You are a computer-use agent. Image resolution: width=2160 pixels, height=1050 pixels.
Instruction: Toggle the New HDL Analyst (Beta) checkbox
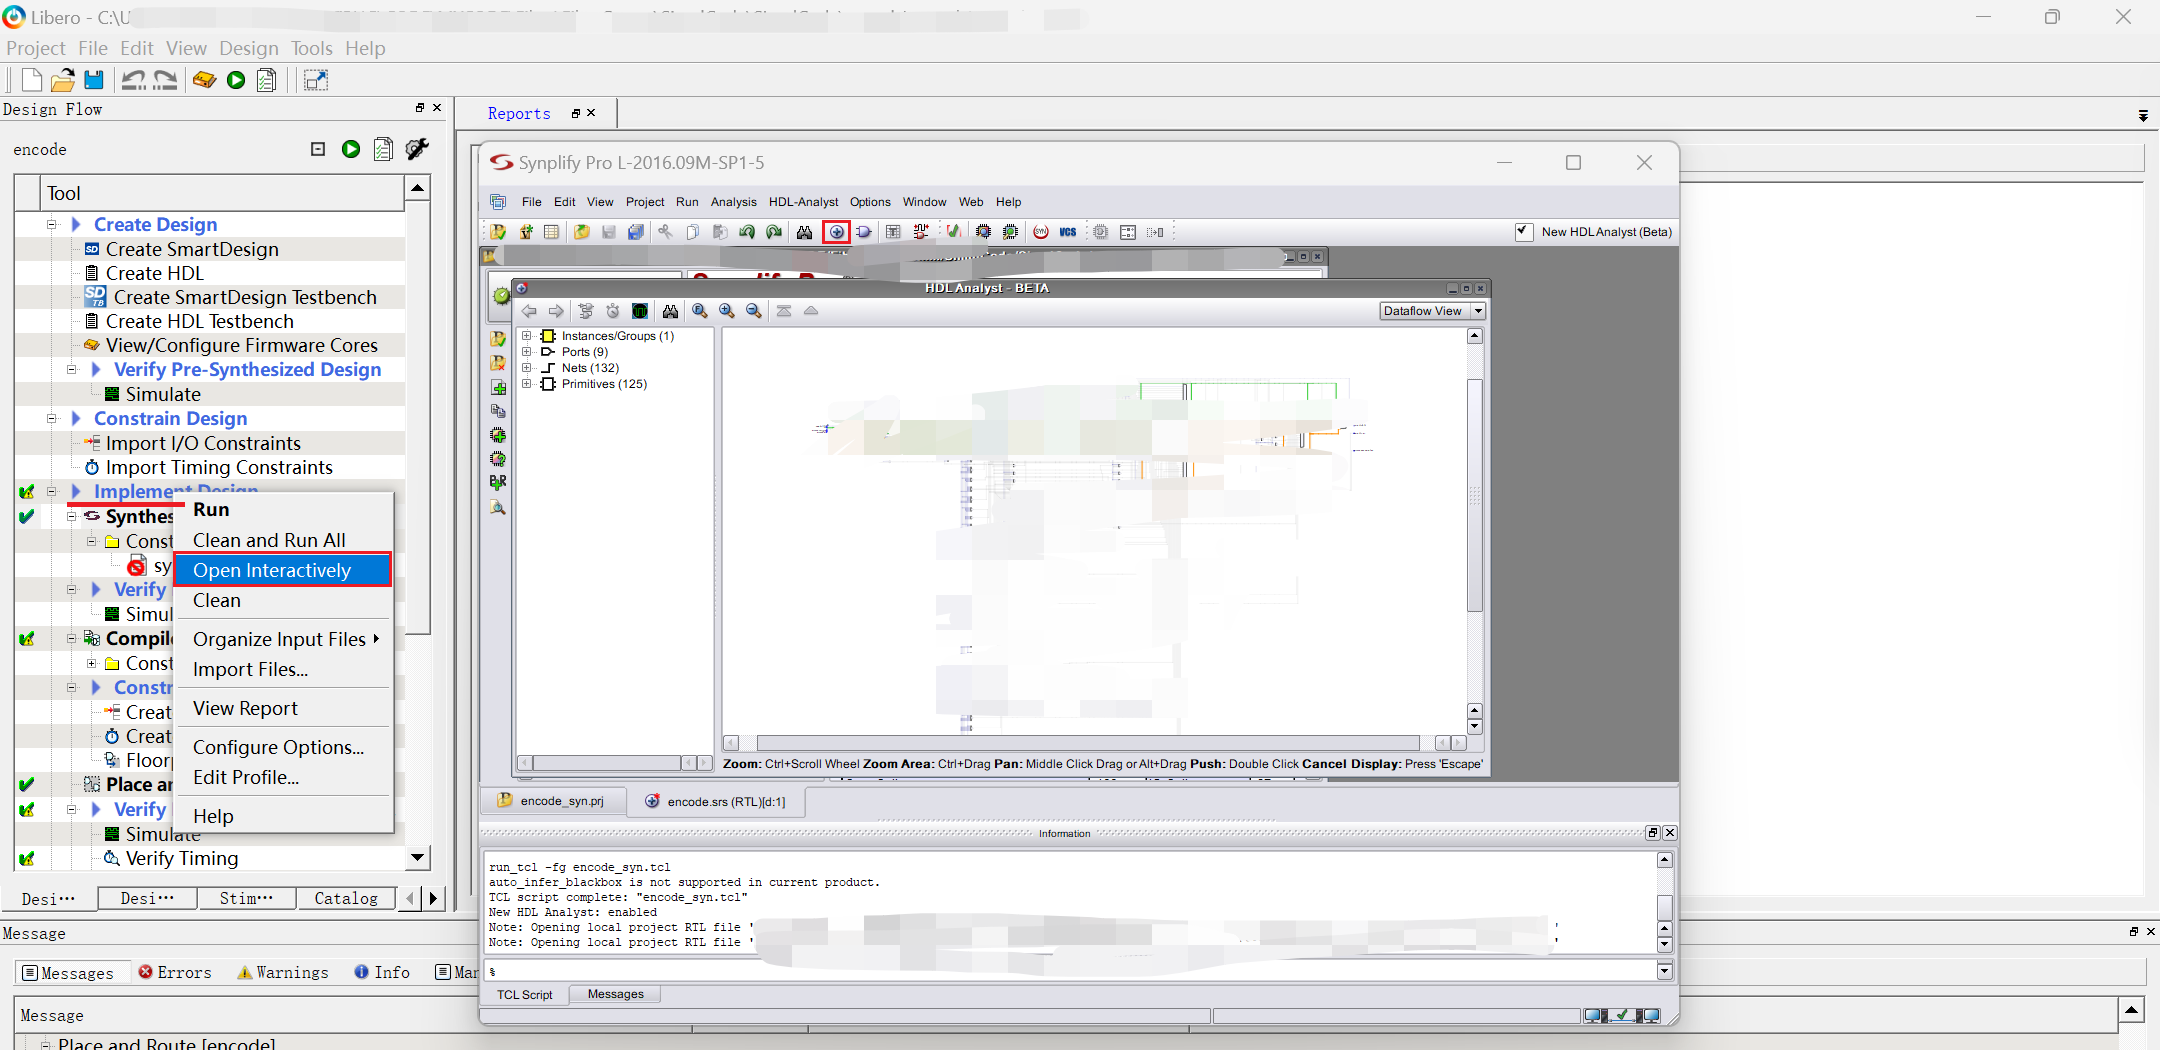pyautogui.click(x=1523, y=232)
